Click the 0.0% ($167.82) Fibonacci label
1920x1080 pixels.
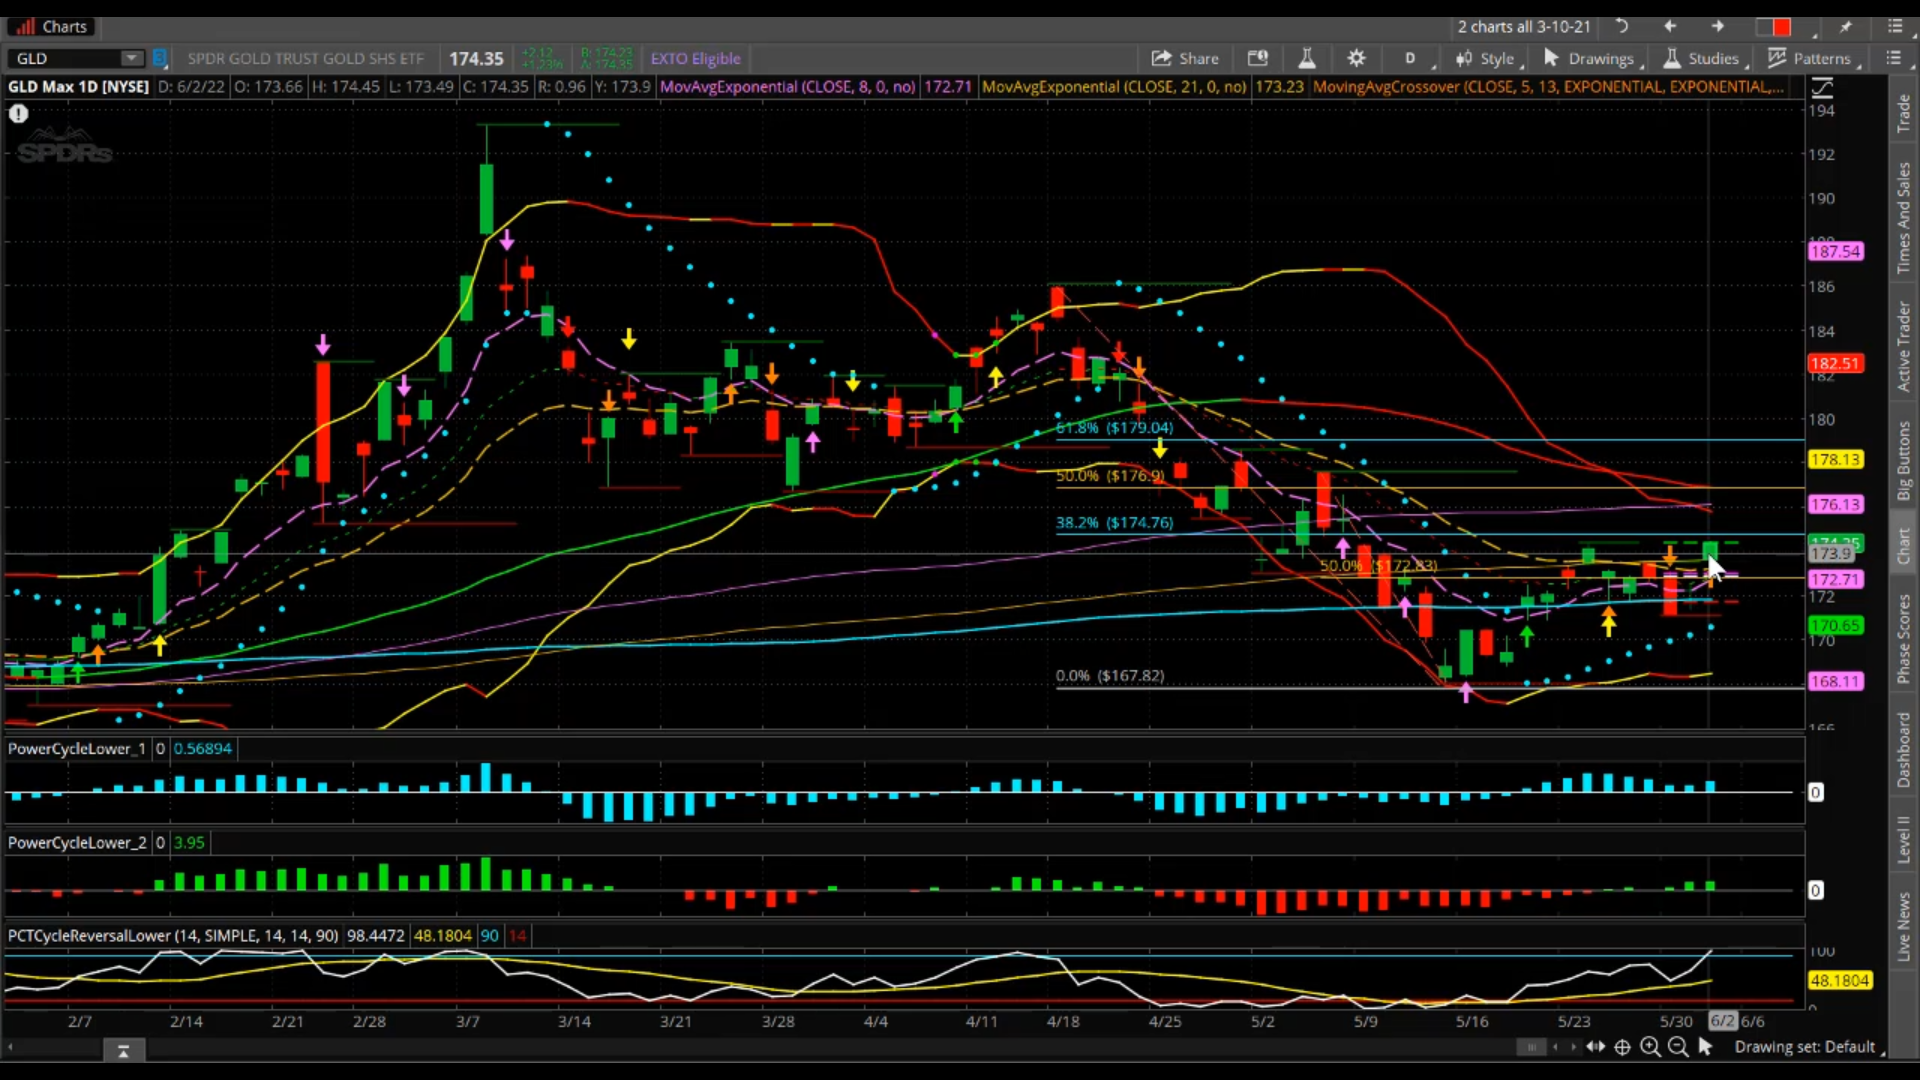pos(1110,676)
